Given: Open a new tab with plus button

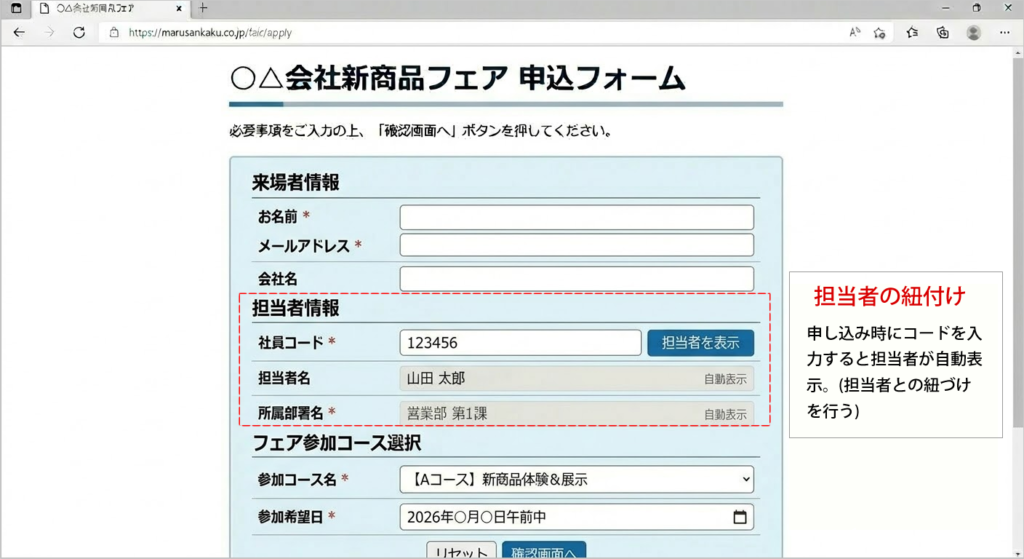Looking at the screenshot, I should pyautogui.click(x=204, y=8).
